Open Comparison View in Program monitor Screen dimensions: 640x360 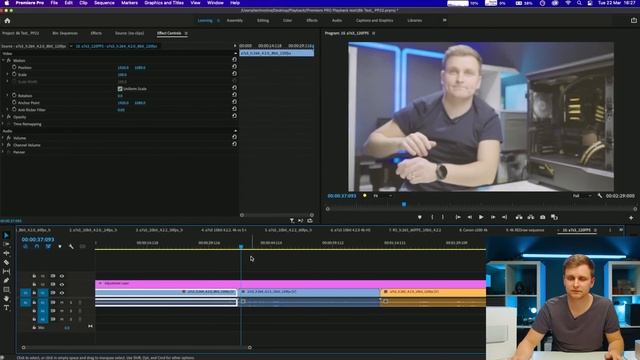[x=554, y=217]
